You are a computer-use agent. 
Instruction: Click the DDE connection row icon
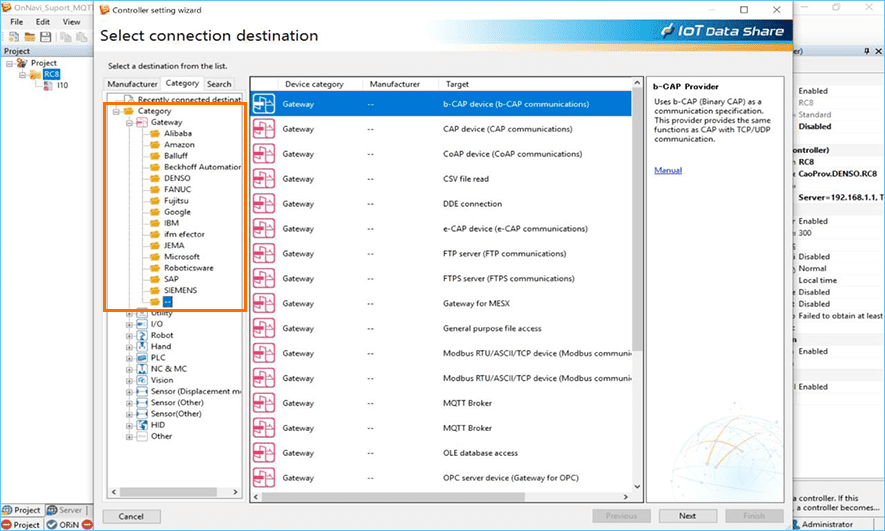pos(264,203)
